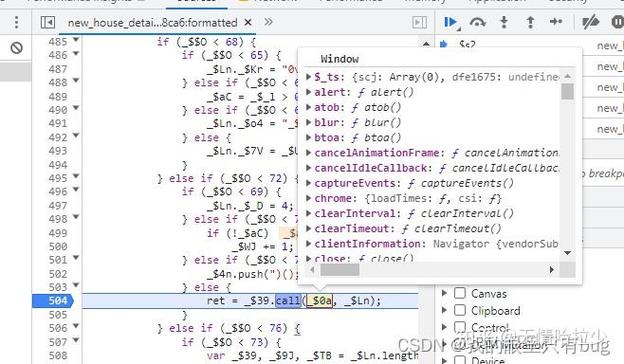Click line number 500 in gutter
The height and width of the screenshot is (364, 624).
[58, 246]
